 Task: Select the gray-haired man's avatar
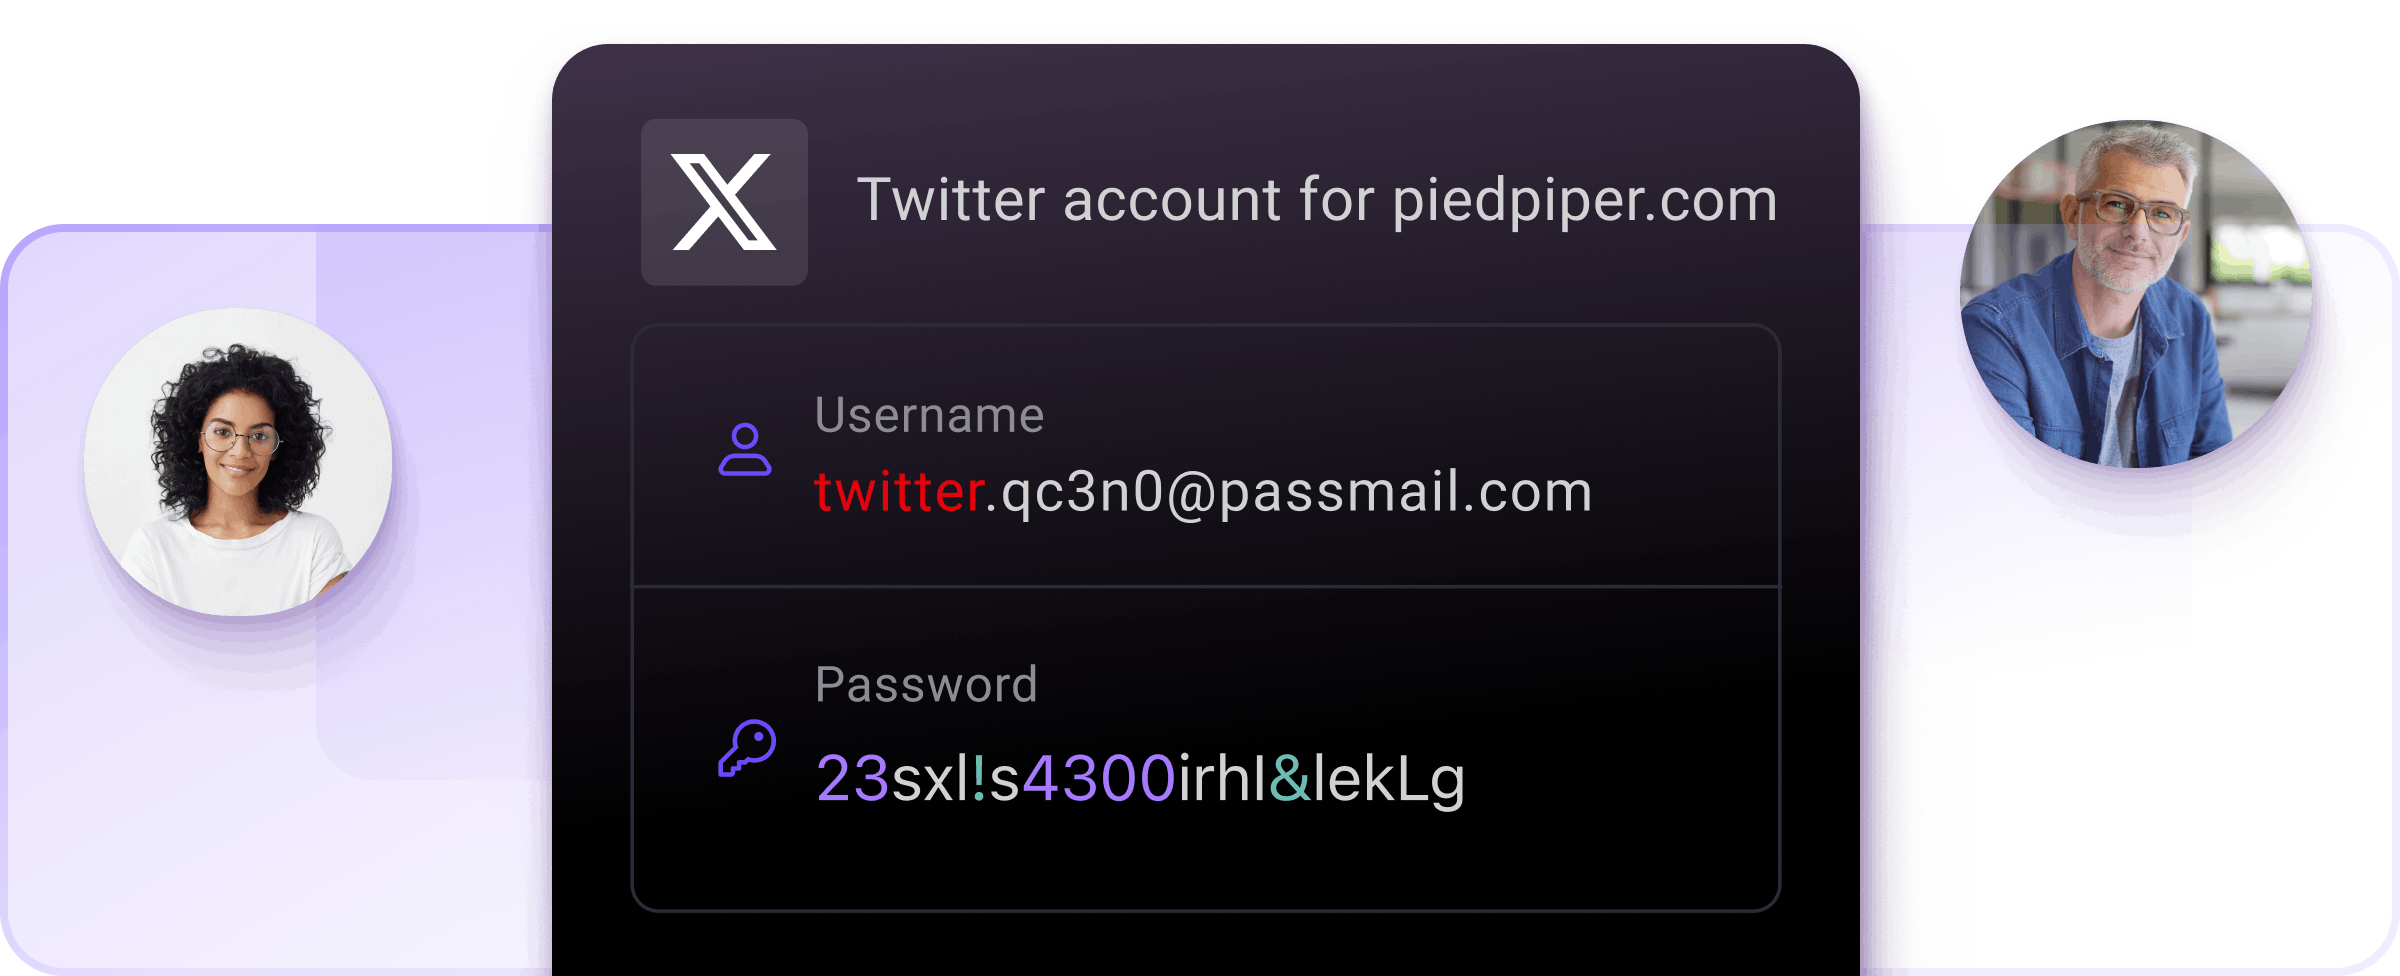coord(2136,294)
